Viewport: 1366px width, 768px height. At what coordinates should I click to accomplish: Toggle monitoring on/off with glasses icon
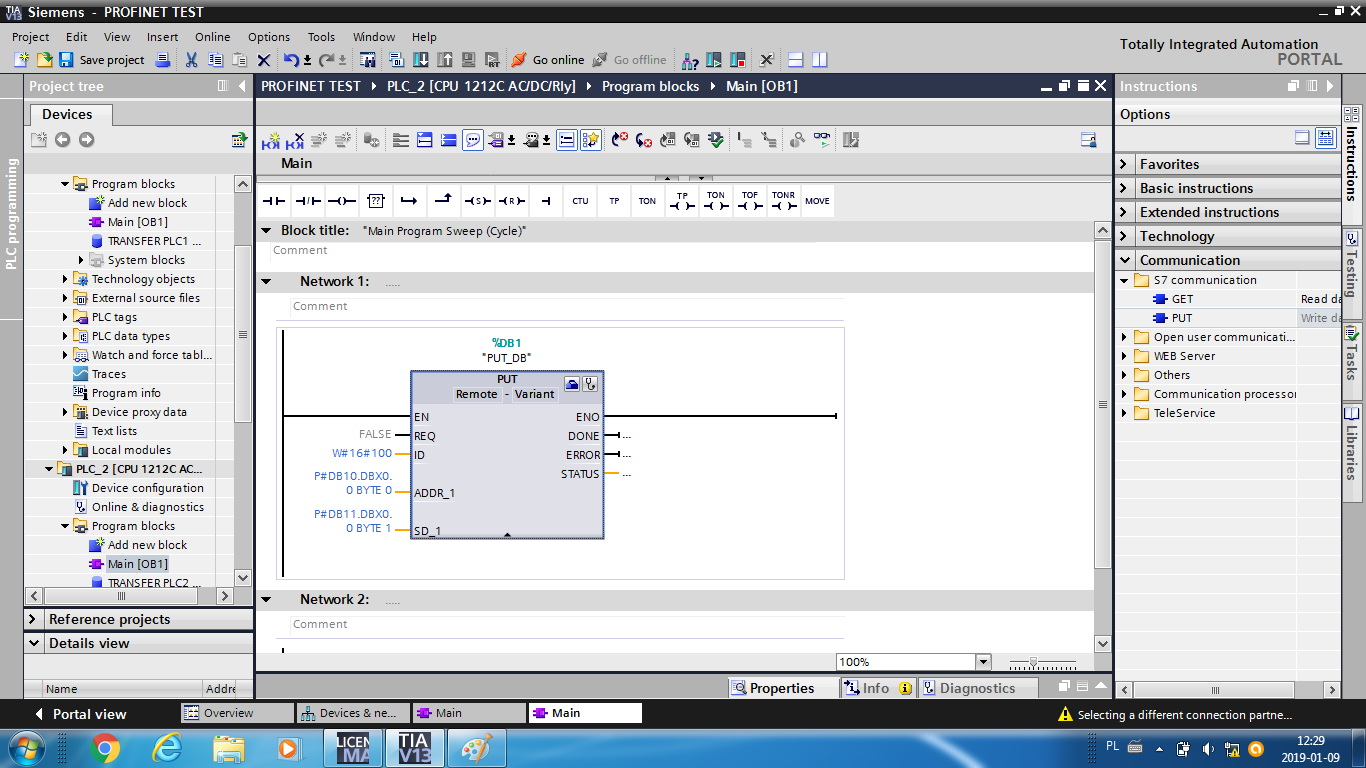[x=822, y=140]
